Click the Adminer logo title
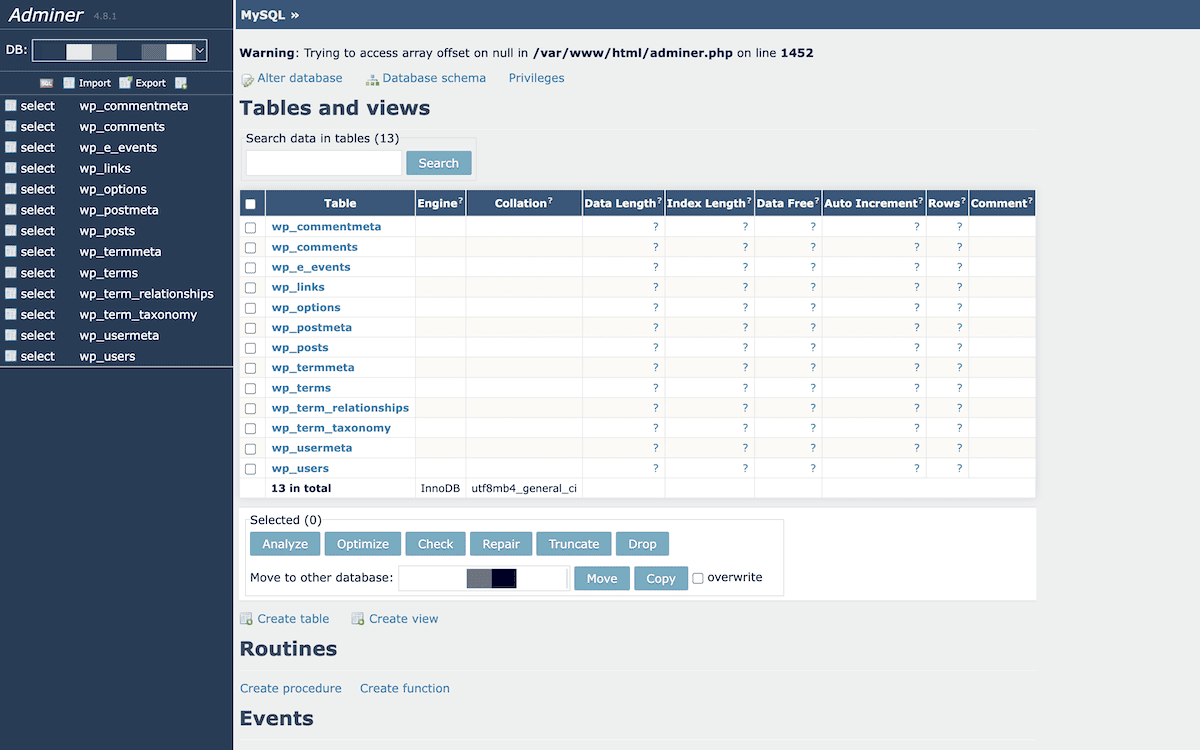This screenshot has height=750, width=1200. (46, 15)
